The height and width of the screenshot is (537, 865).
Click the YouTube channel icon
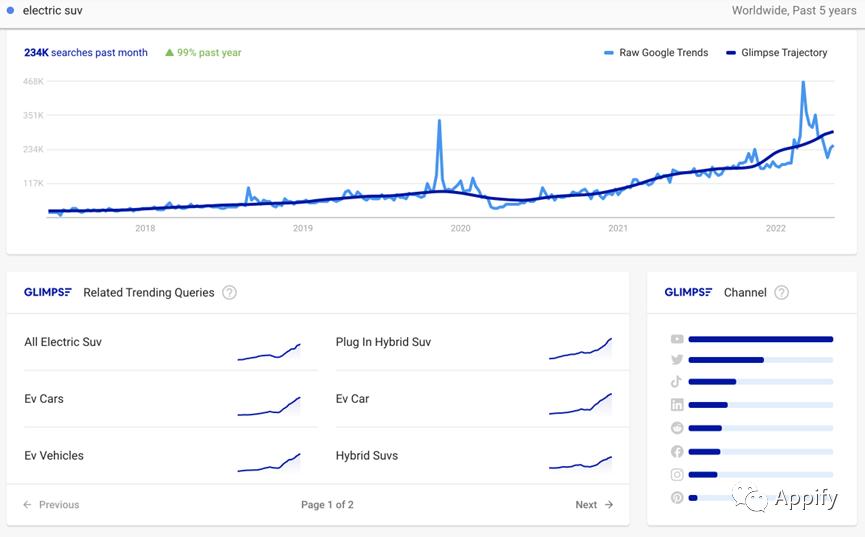click(677, 340)
